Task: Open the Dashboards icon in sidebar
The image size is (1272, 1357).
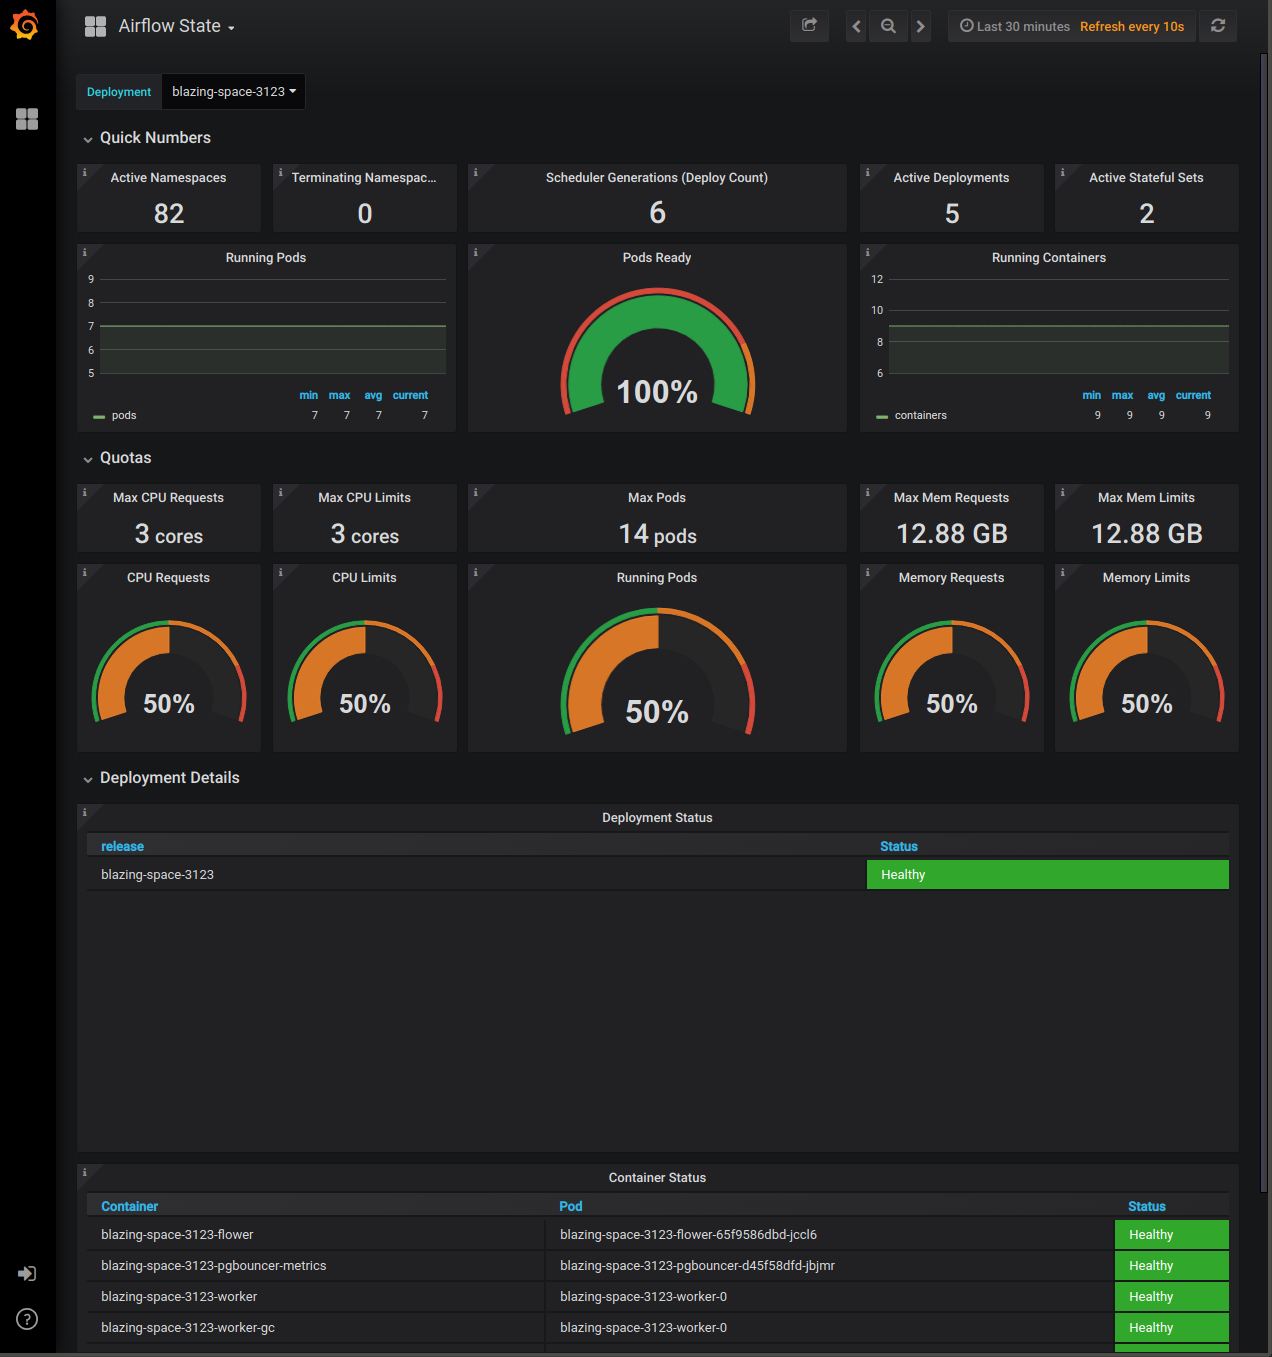Action: tap(27, 119)
